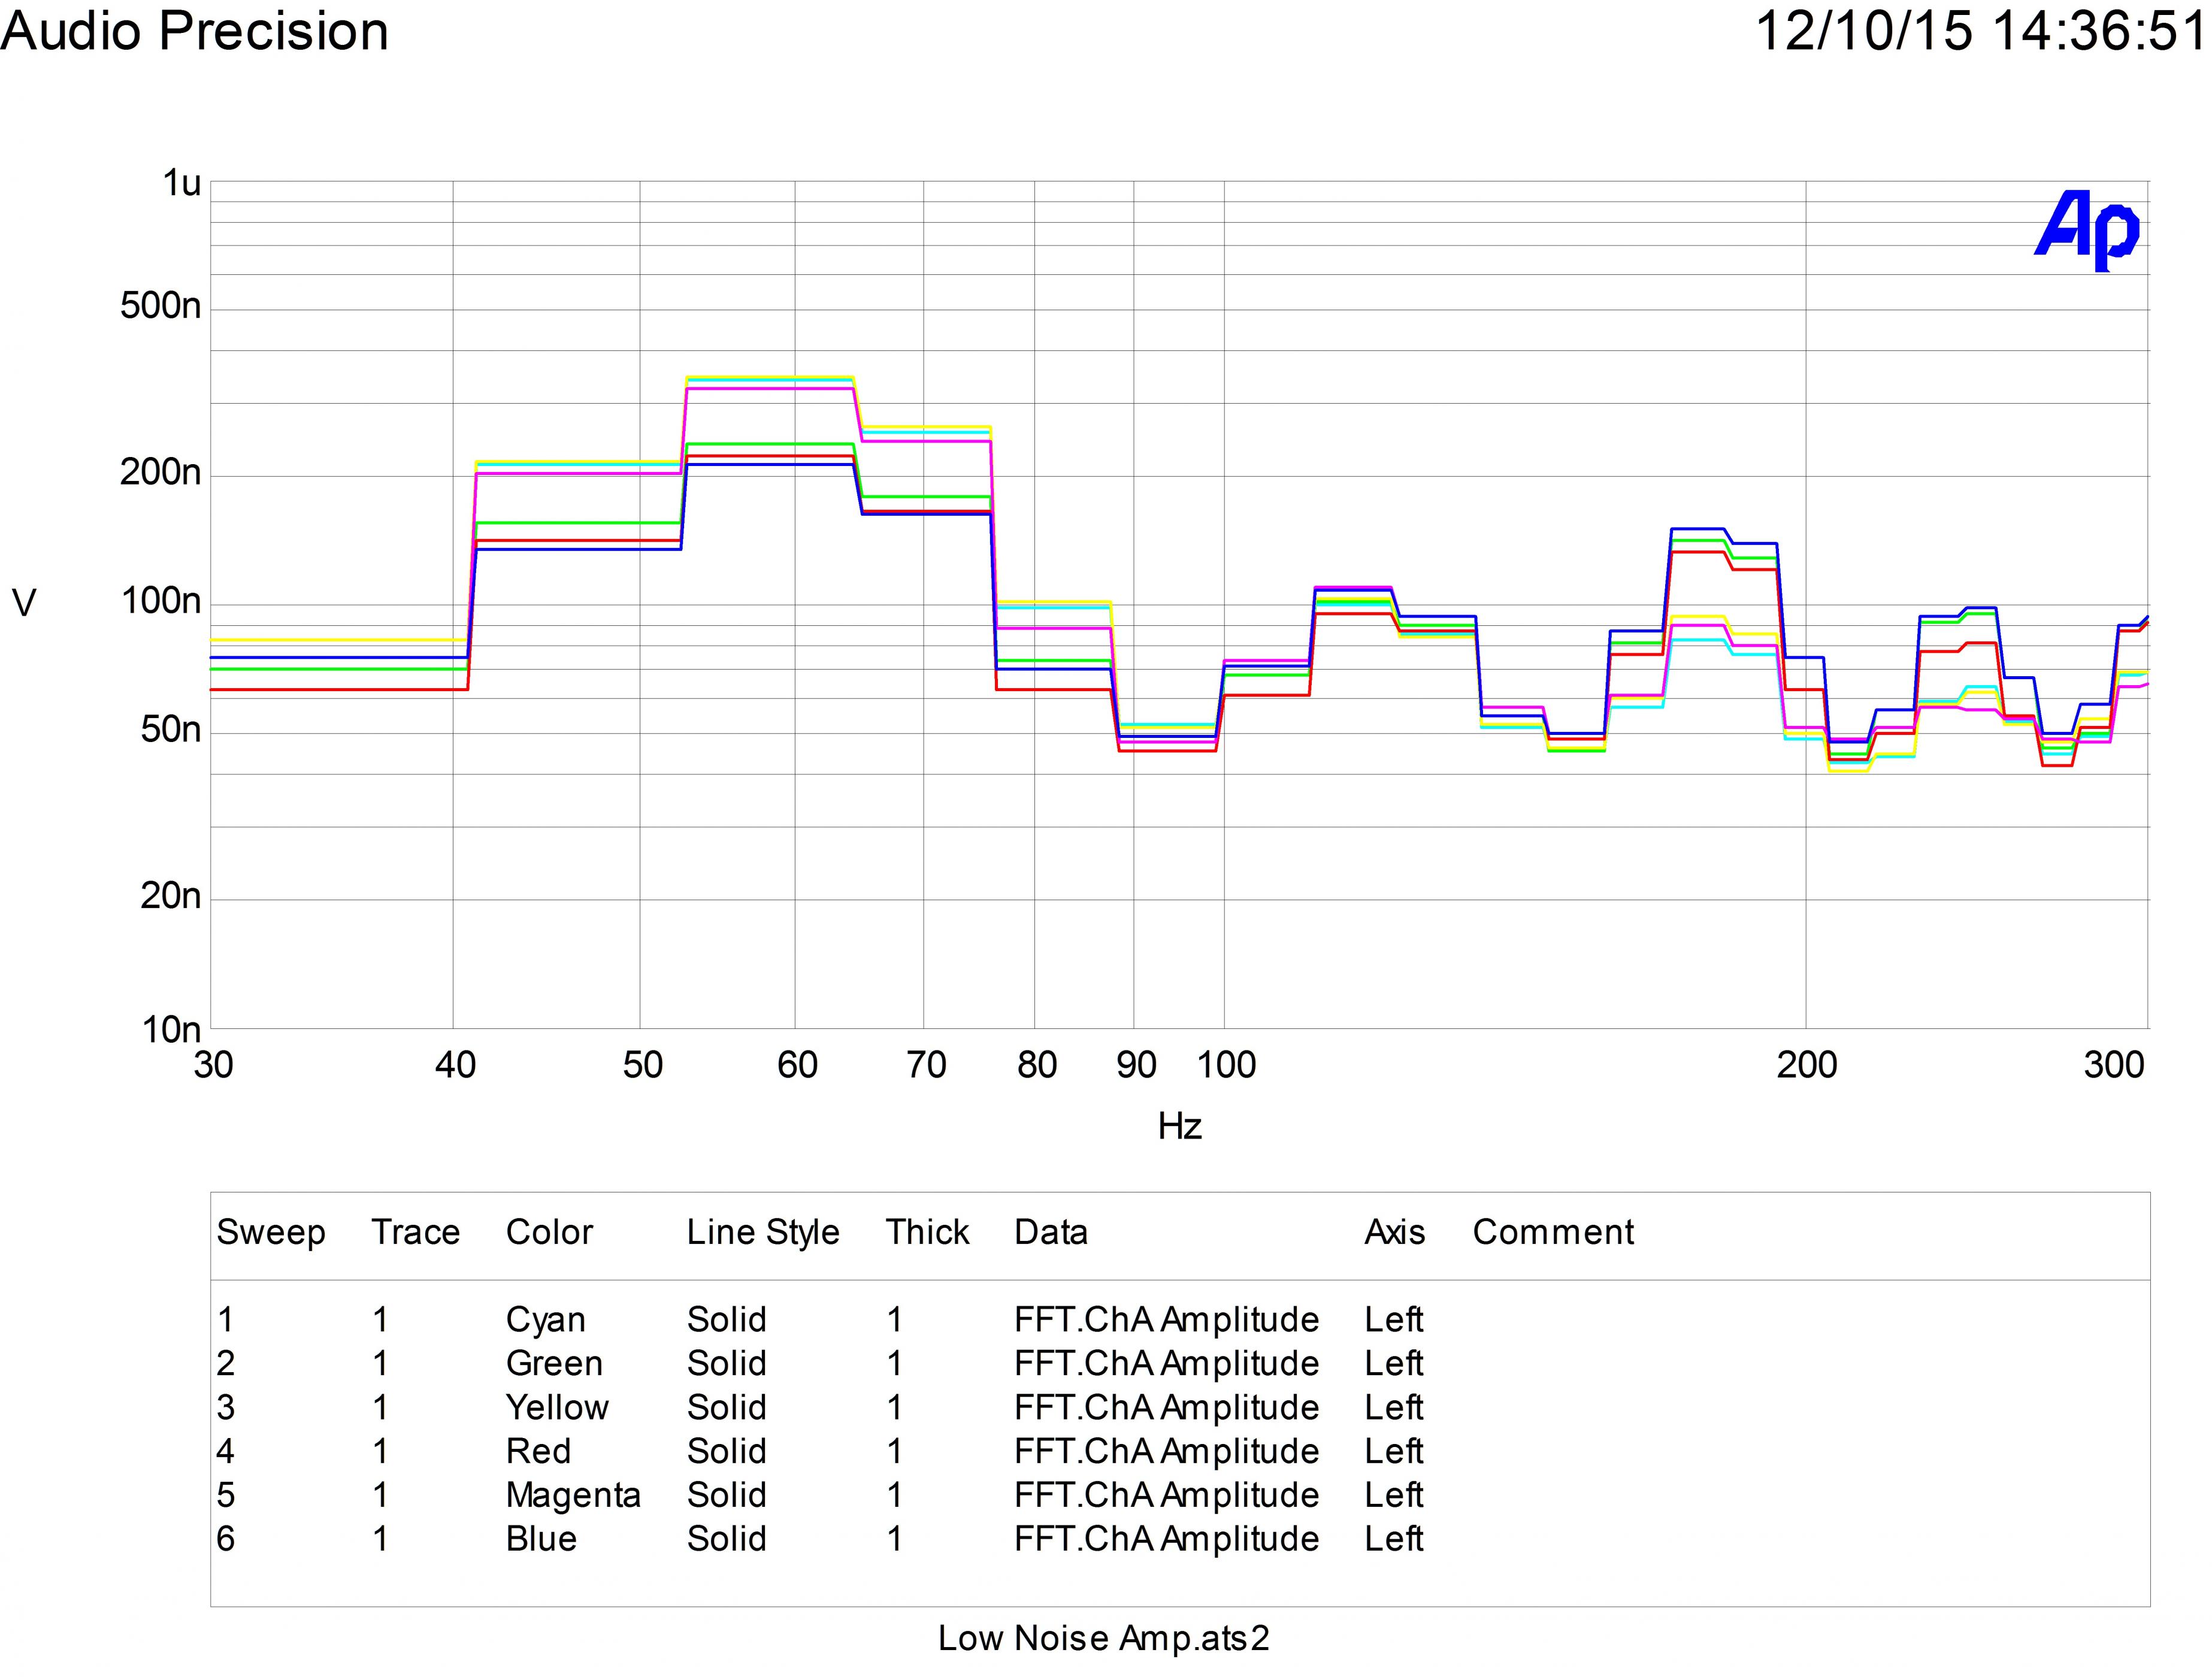Click the '1u' Y-axis label

[182, 184]
